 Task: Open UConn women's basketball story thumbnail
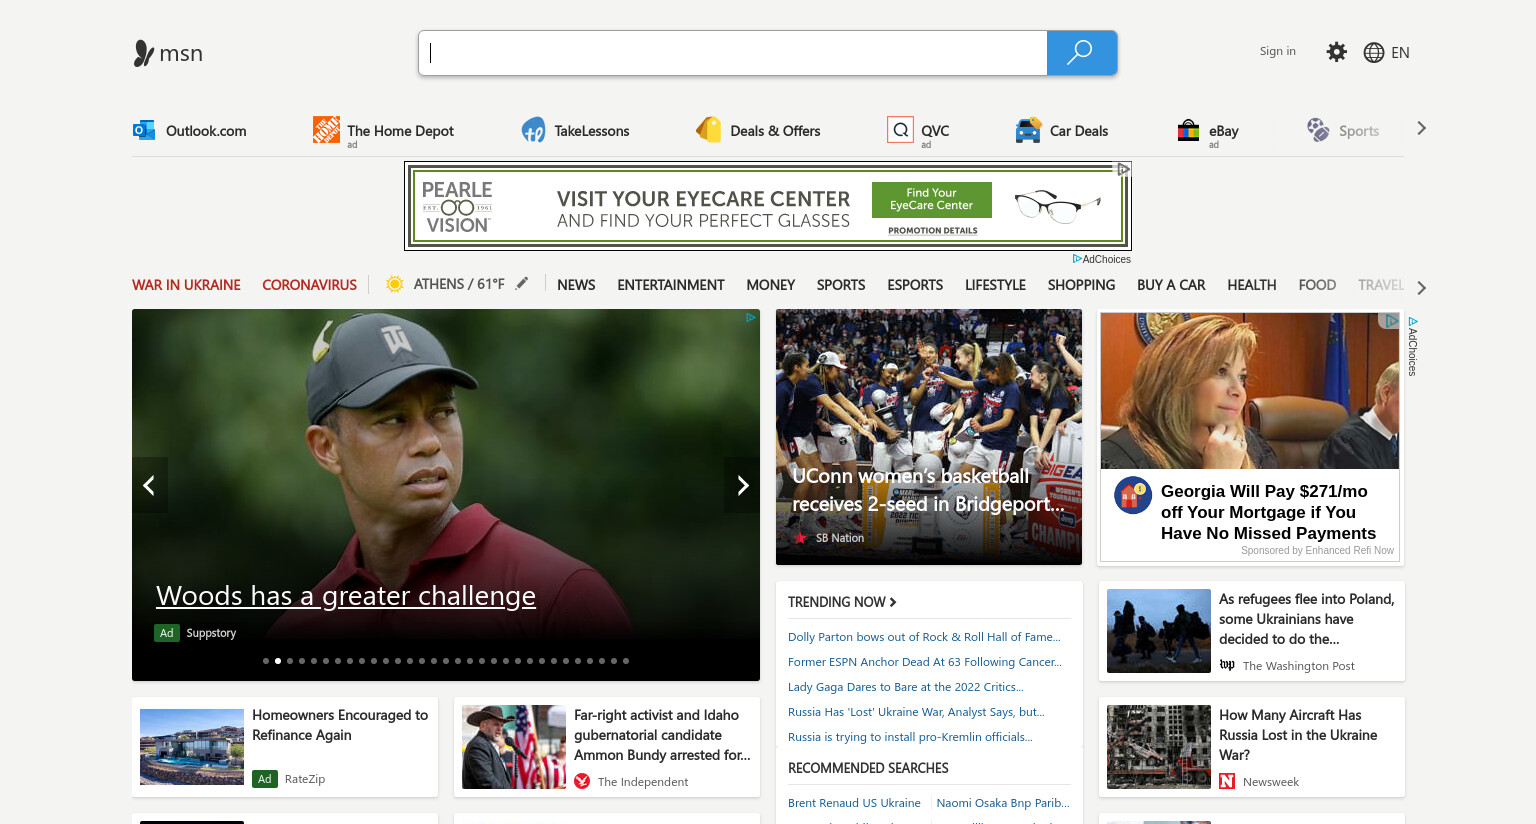929,437
